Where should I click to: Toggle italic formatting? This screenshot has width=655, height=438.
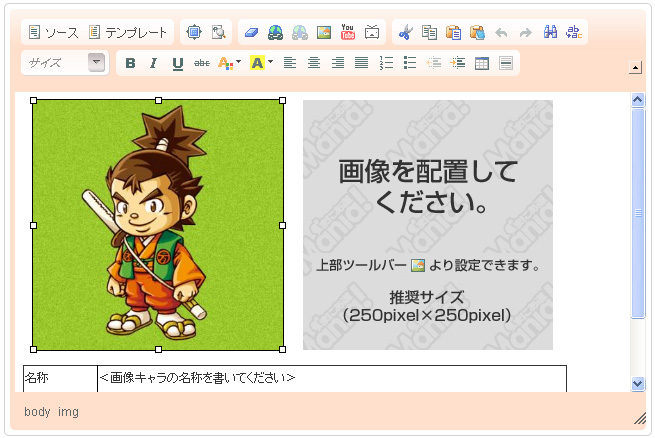[153, 64]
